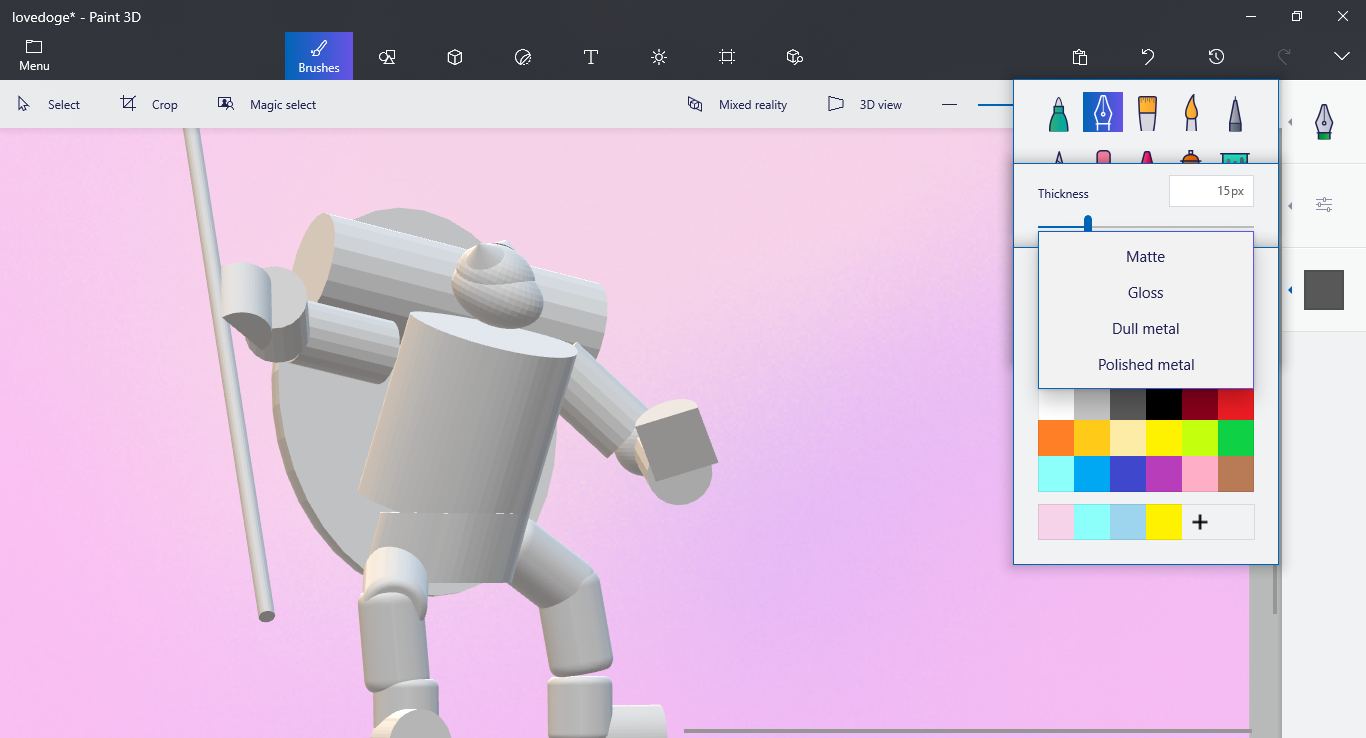1366x738 pixels.
Task: Open the History clock icon
Action: 1216,57
